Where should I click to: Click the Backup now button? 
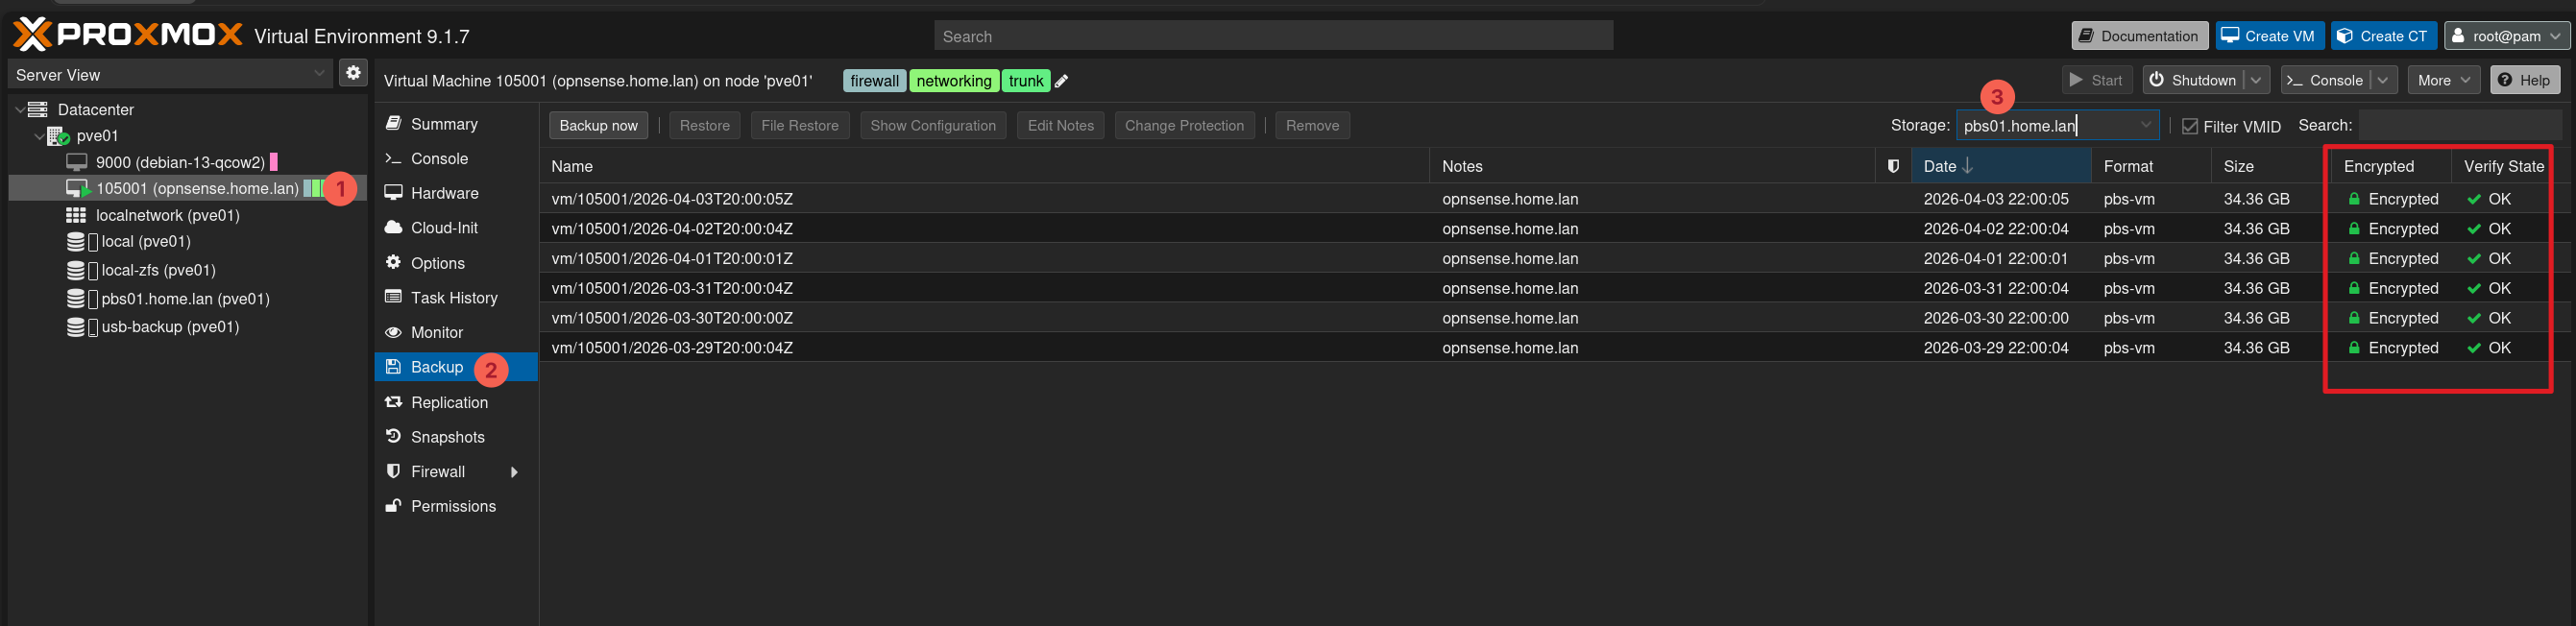point(598,126)
